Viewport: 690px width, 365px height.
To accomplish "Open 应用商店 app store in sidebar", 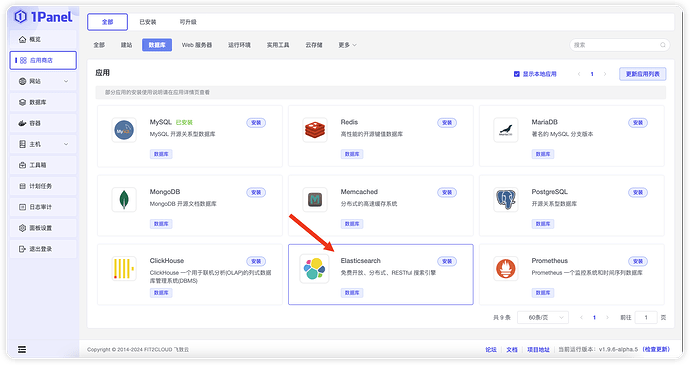I will click(x=43, y=60).
